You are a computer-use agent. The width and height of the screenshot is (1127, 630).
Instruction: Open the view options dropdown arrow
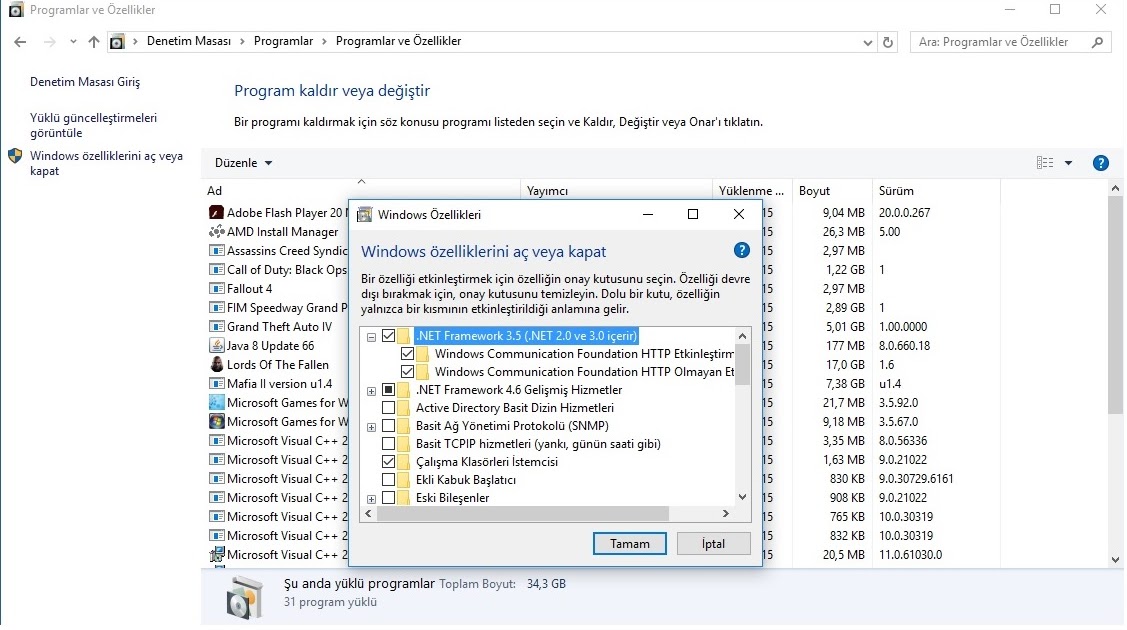click(1069, 163)
